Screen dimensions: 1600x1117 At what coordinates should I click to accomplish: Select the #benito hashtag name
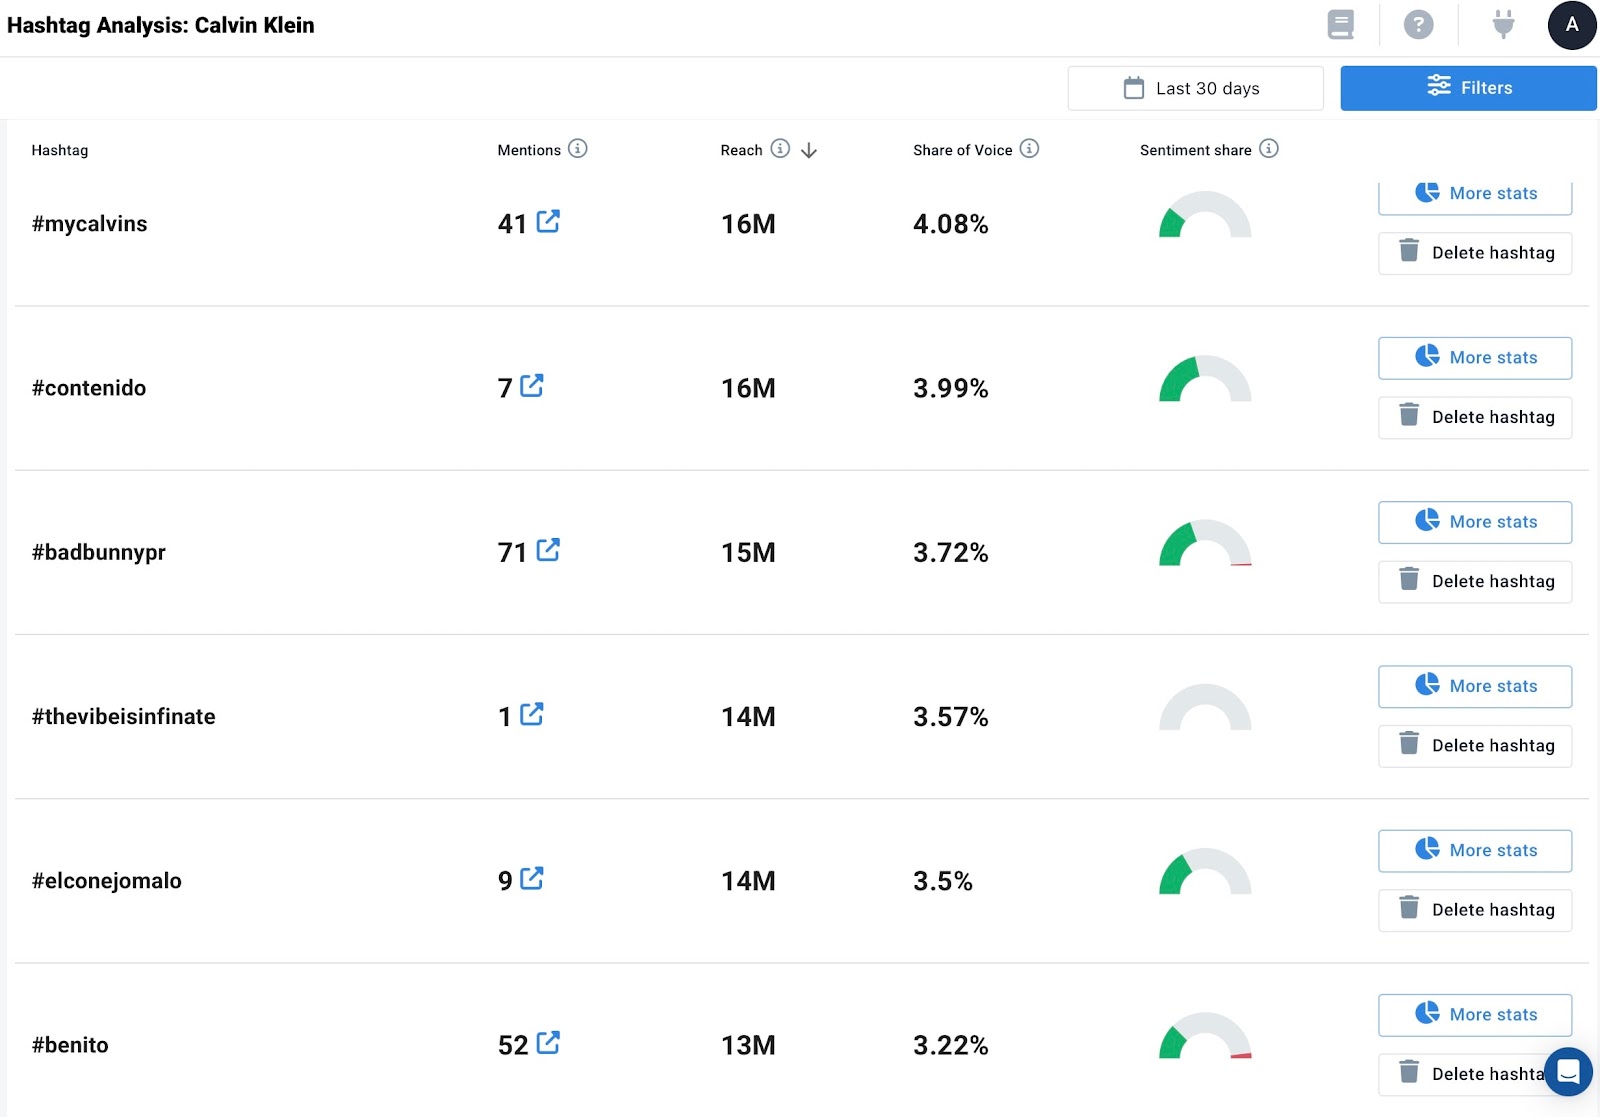pos(70,1045)
